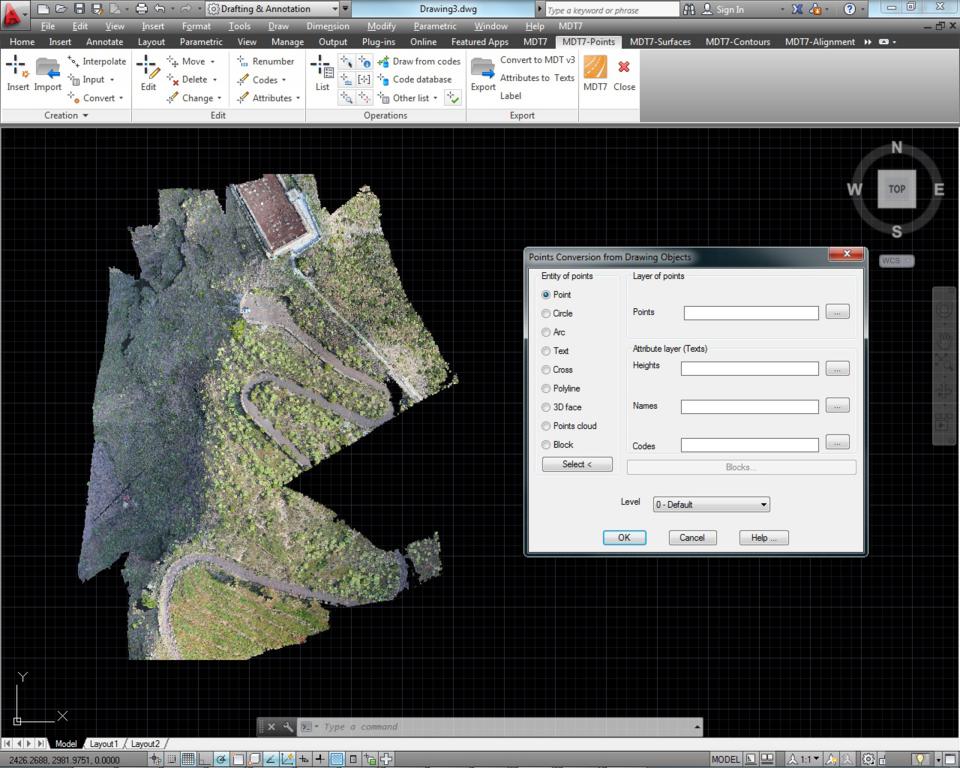This screenshot has height=768, width=960.
Task: Expand the Creation panel arrow
Action: point(86,115)
